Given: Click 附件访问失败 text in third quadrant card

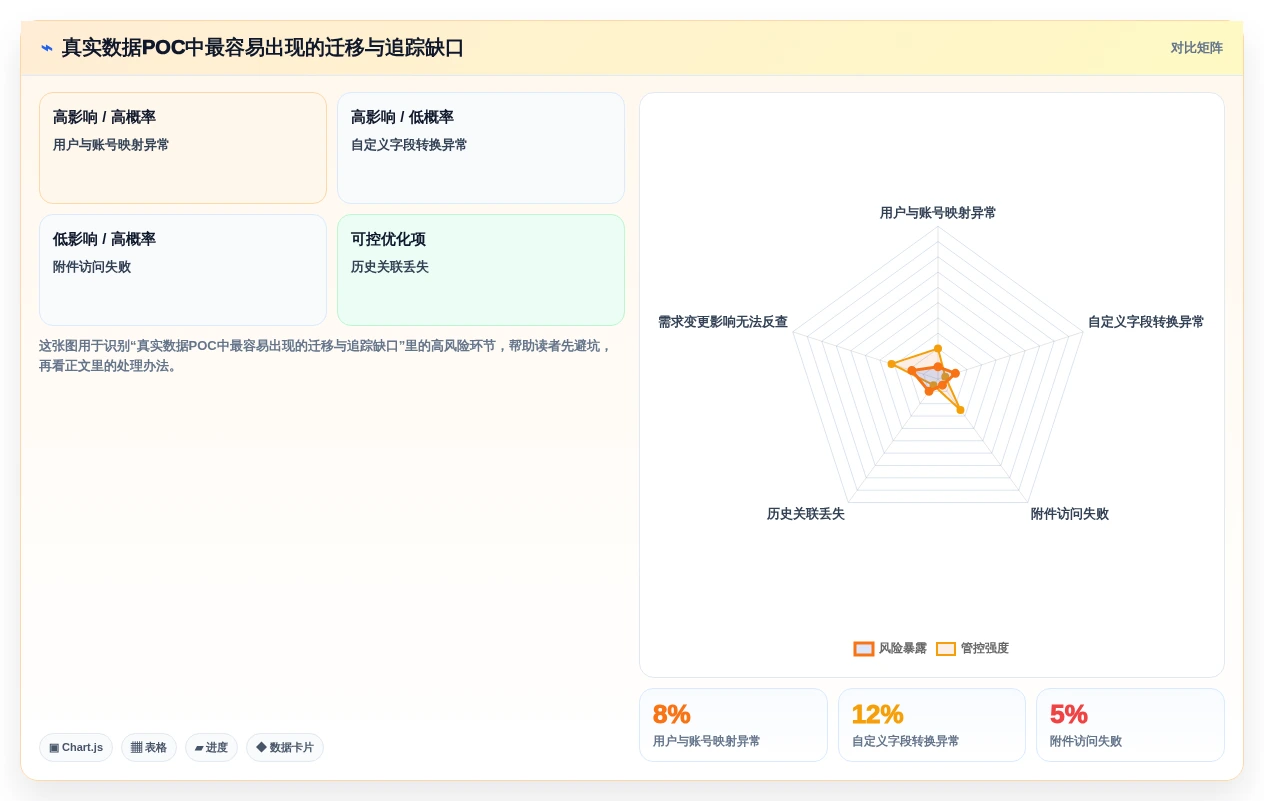Looking at the screenshot, I should point(92,267).
